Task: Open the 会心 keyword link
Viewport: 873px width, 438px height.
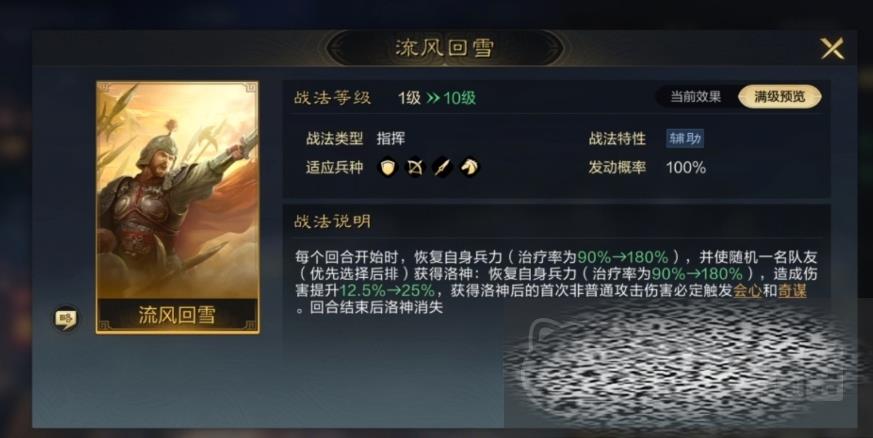Action: (x=747, y=291)
